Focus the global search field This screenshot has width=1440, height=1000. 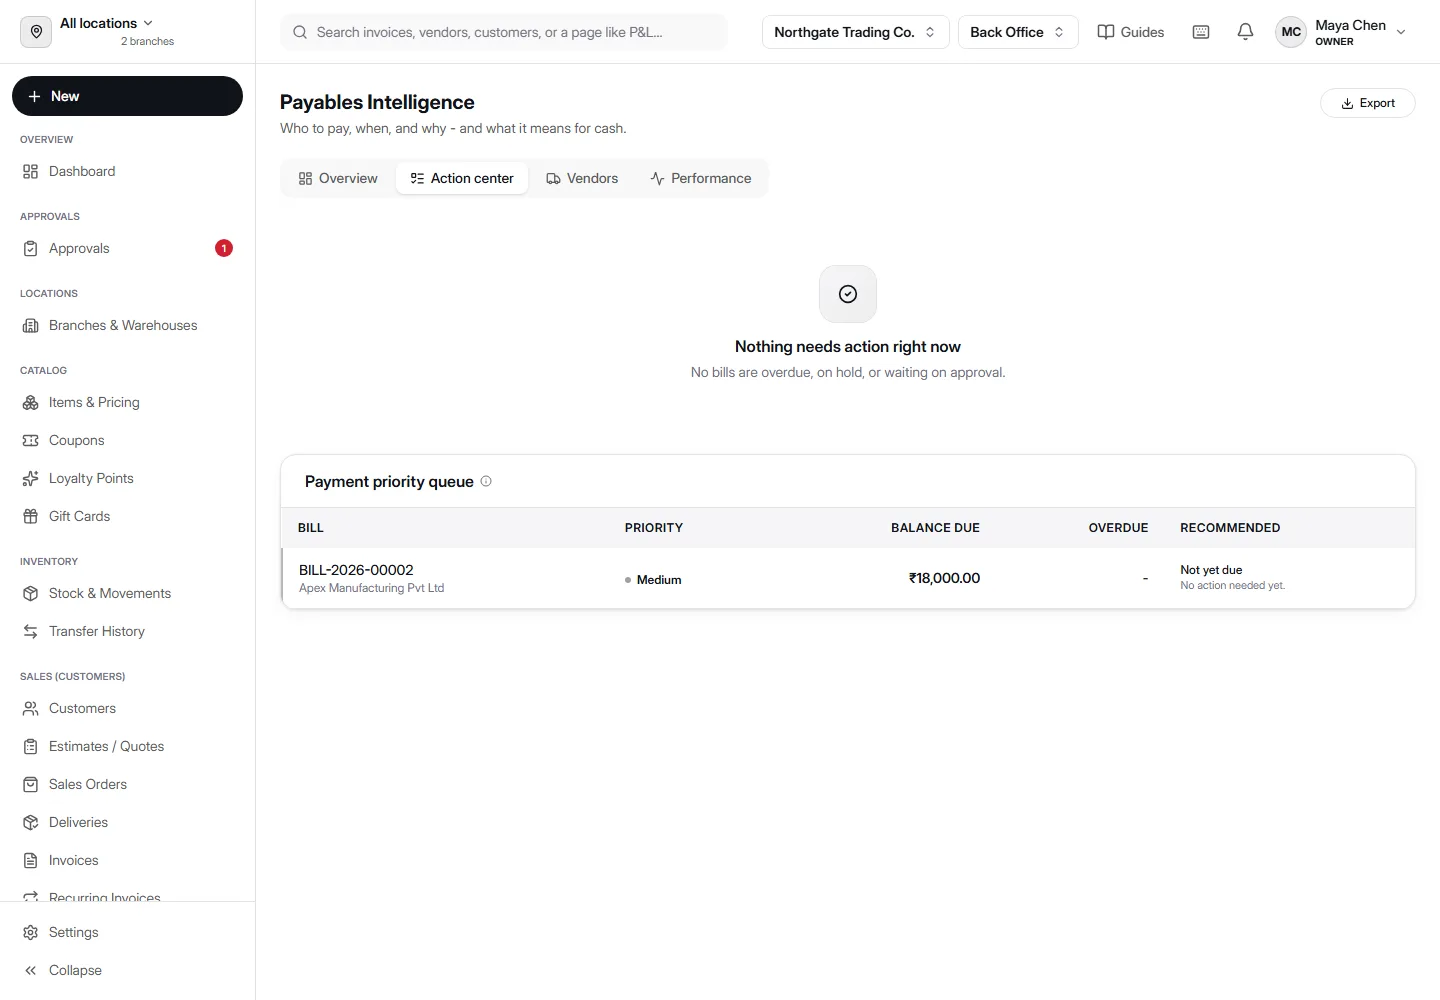coord(504,32)
